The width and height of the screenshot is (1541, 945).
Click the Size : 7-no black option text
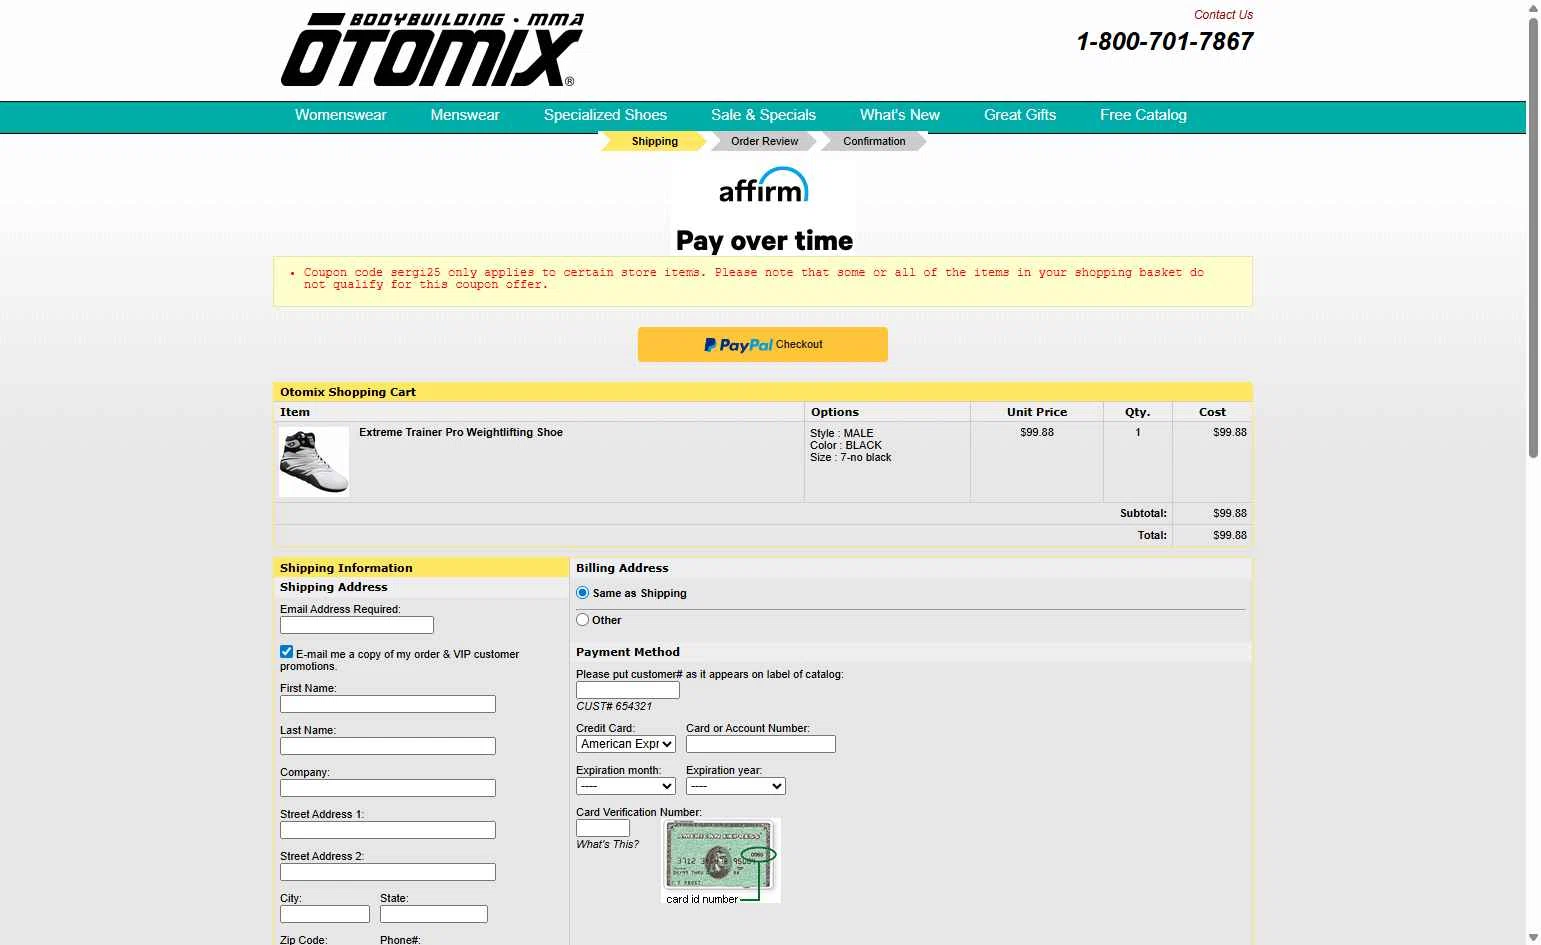click(850, 457)
